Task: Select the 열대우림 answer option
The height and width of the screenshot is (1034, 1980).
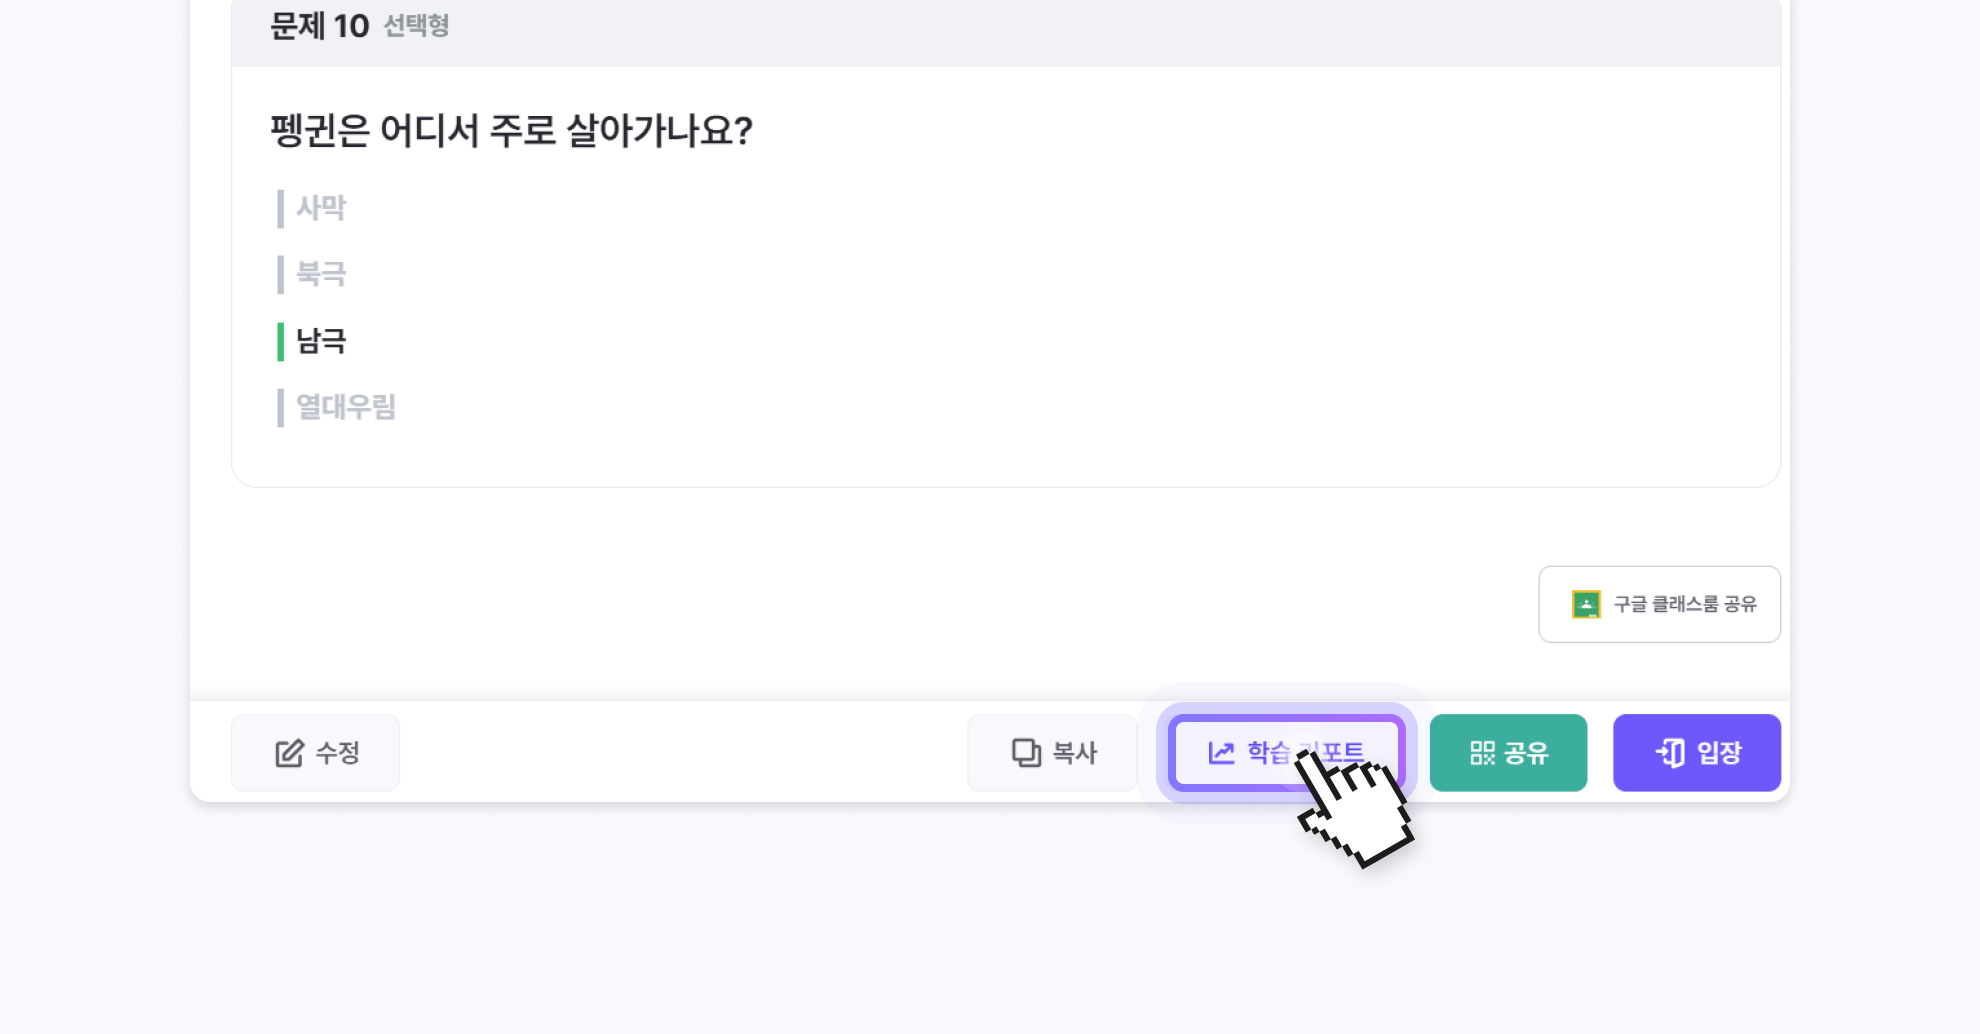Action: [346, 407]
